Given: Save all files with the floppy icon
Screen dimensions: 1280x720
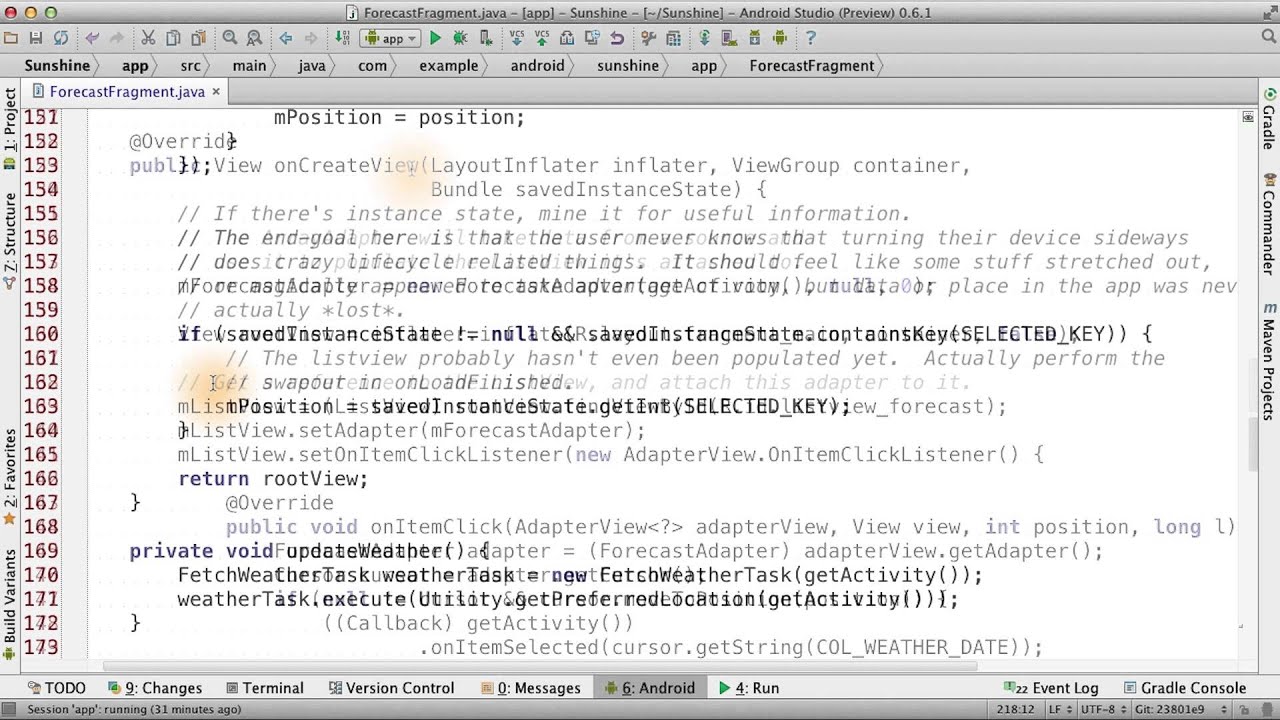Looking at the screenshot, I should [x=36, y=38].
